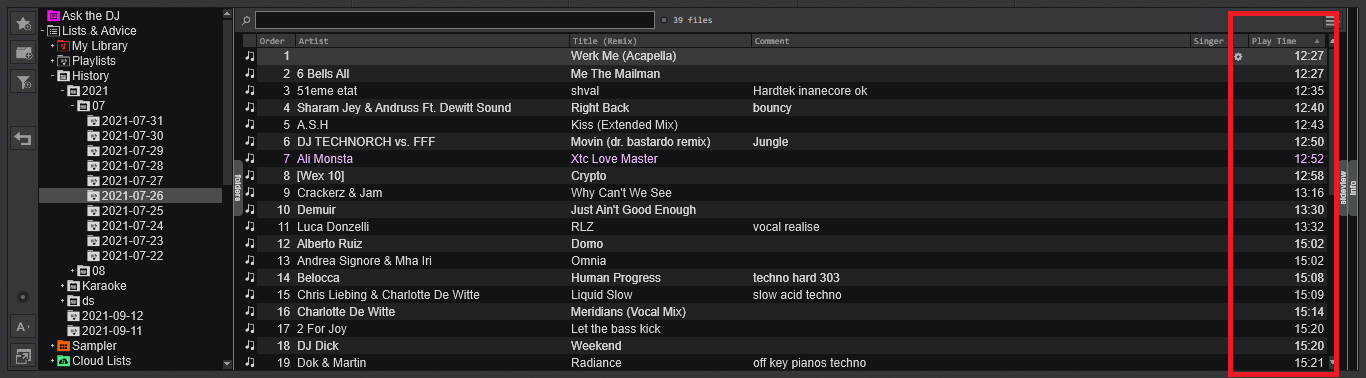
Task: Select the 2021-07-31 history list
Action: click(132, 121)
